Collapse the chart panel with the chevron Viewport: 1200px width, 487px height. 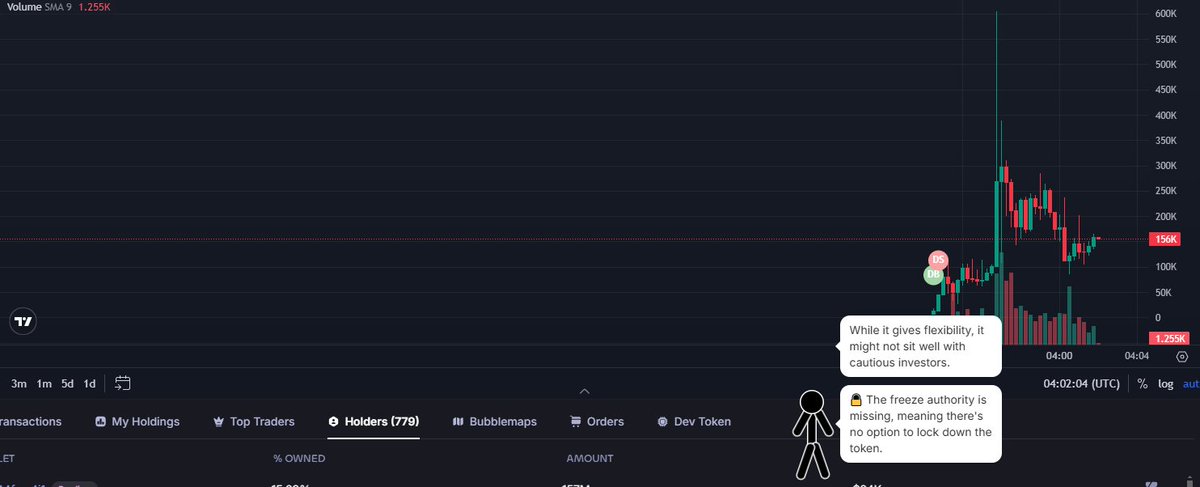click(x=585, y=391)
